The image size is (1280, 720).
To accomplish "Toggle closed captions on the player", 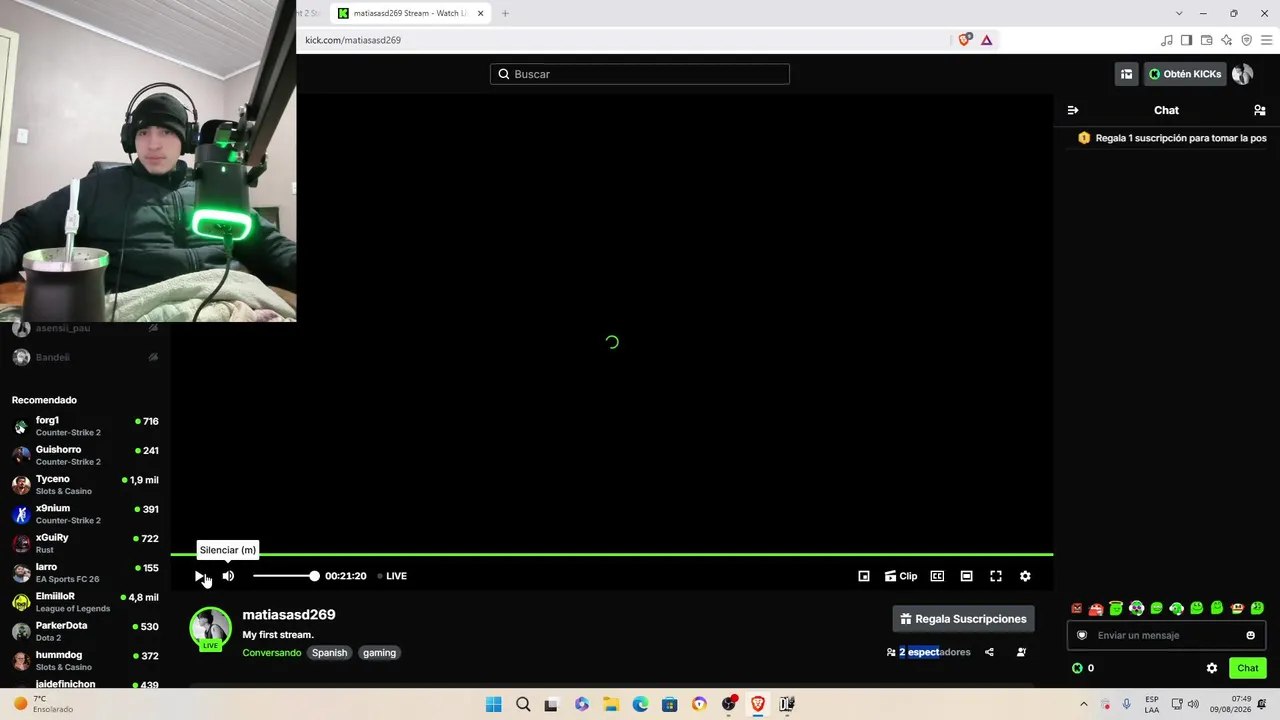I will 937,576.
